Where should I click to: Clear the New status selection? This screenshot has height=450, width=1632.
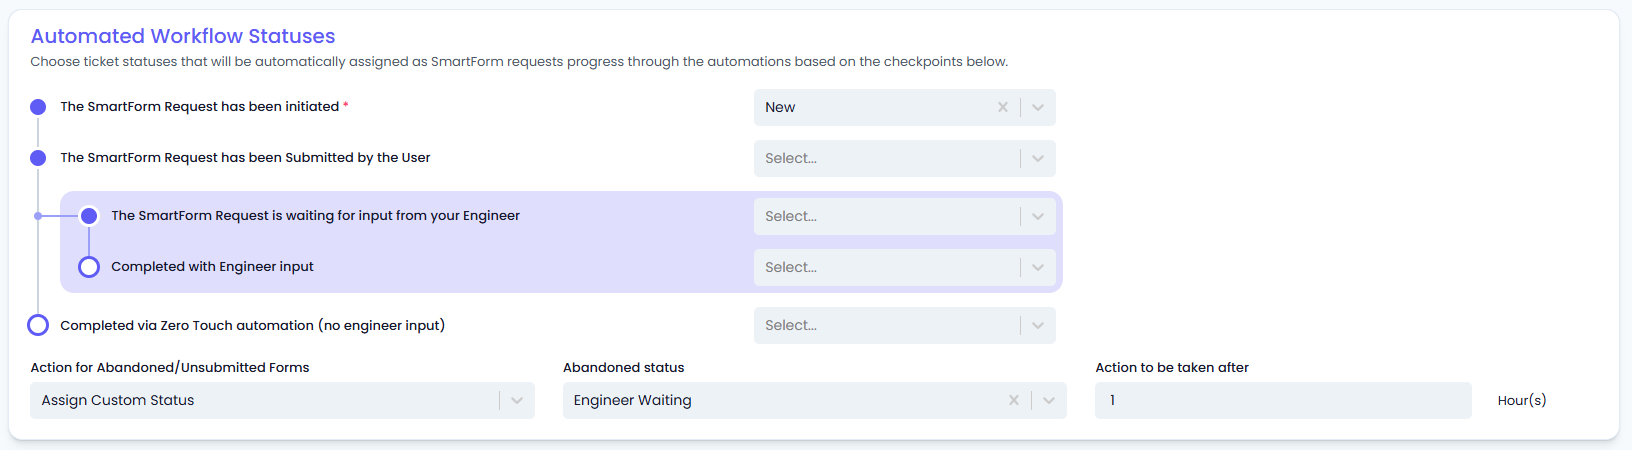click(1002, 107)
